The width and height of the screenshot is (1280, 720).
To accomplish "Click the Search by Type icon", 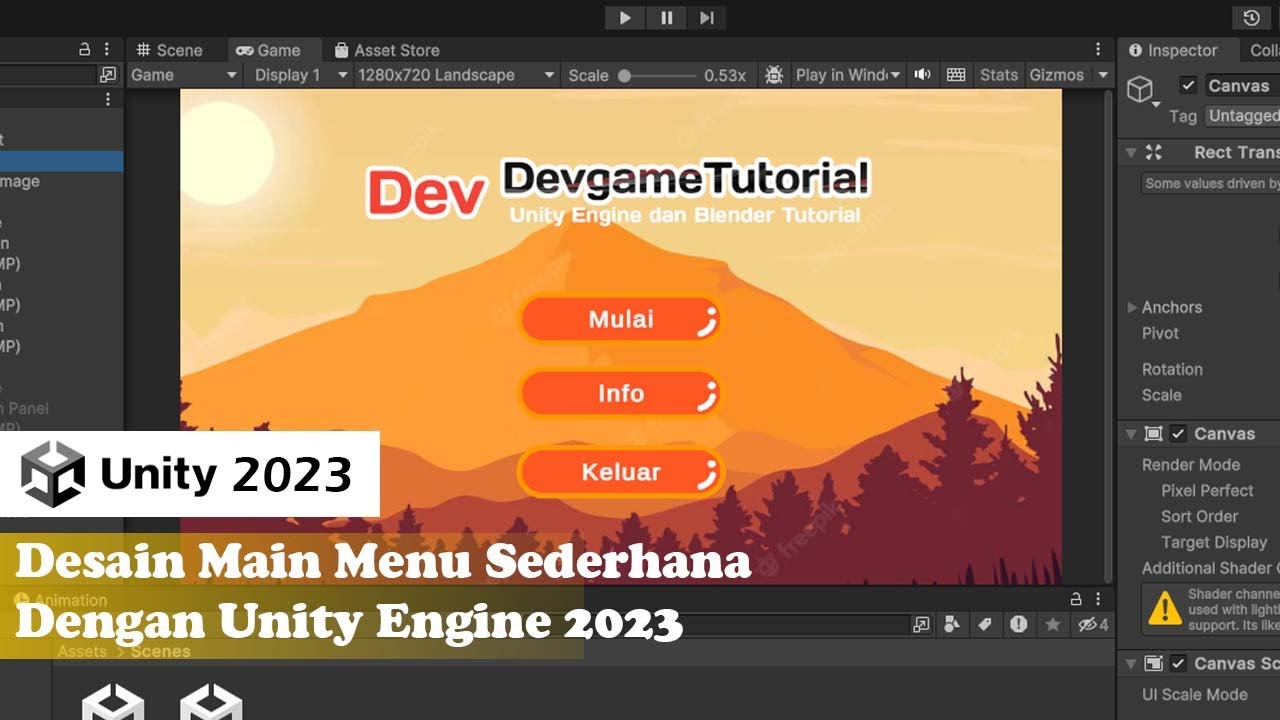I will click(952, 625).
